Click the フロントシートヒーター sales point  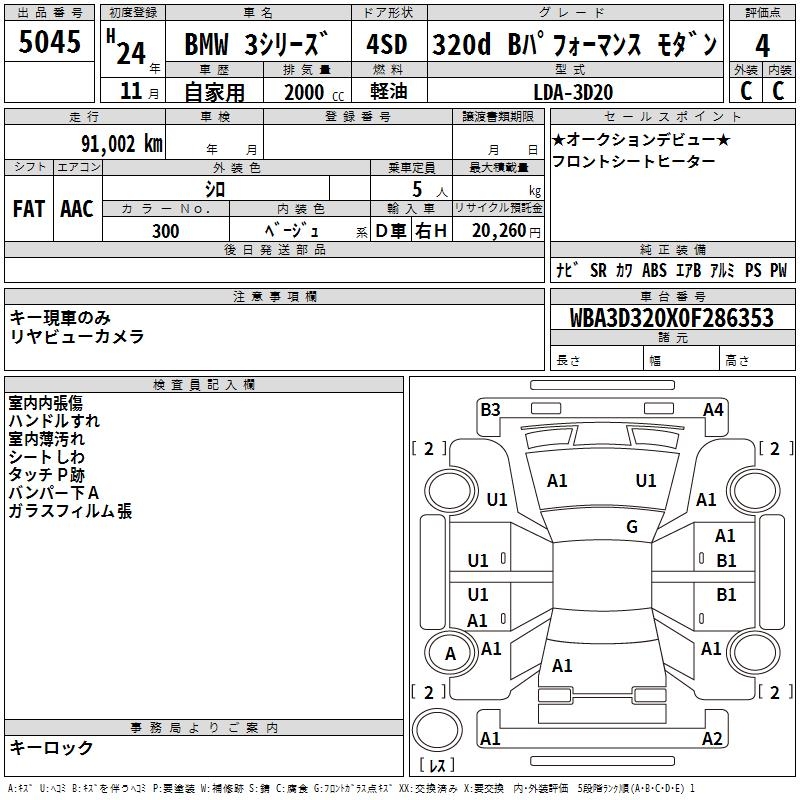click(633, 161)
